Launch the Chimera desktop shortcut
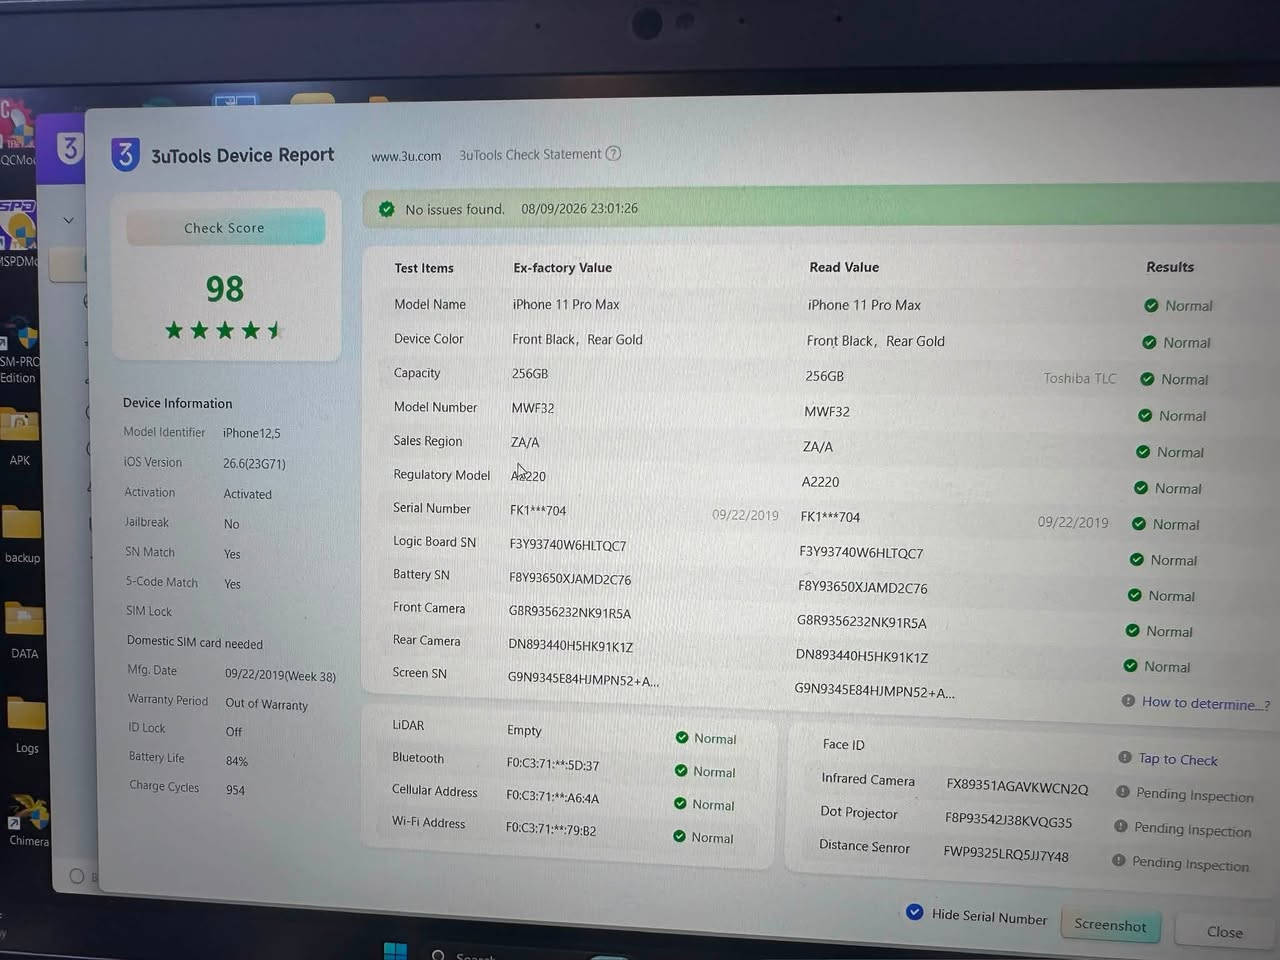This screenshot has height=960, width=1280. tap(28, 822)
